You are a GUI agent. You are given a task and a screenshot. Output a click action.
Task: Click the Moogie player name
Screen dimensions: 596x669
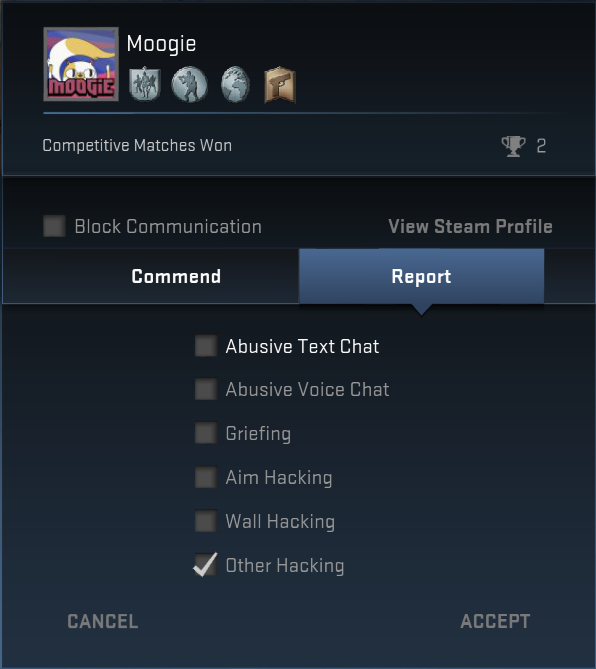point(161,44)
